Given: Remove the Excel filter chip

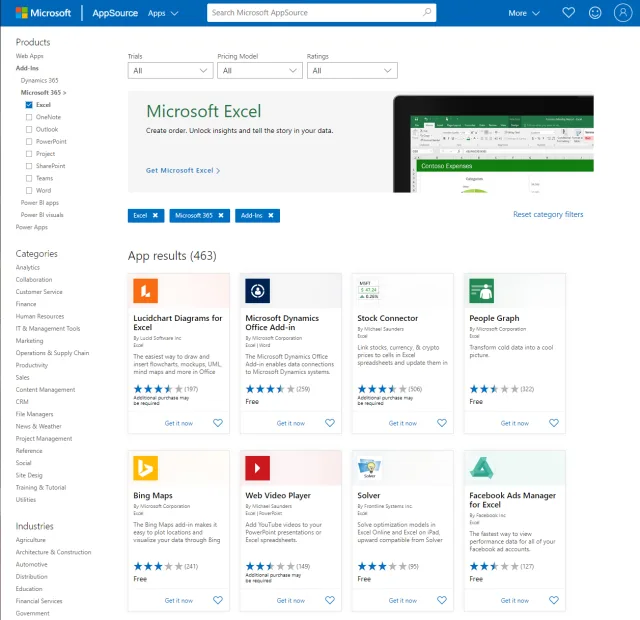Looking at the screenshot, I should click(x=155, y=215).
